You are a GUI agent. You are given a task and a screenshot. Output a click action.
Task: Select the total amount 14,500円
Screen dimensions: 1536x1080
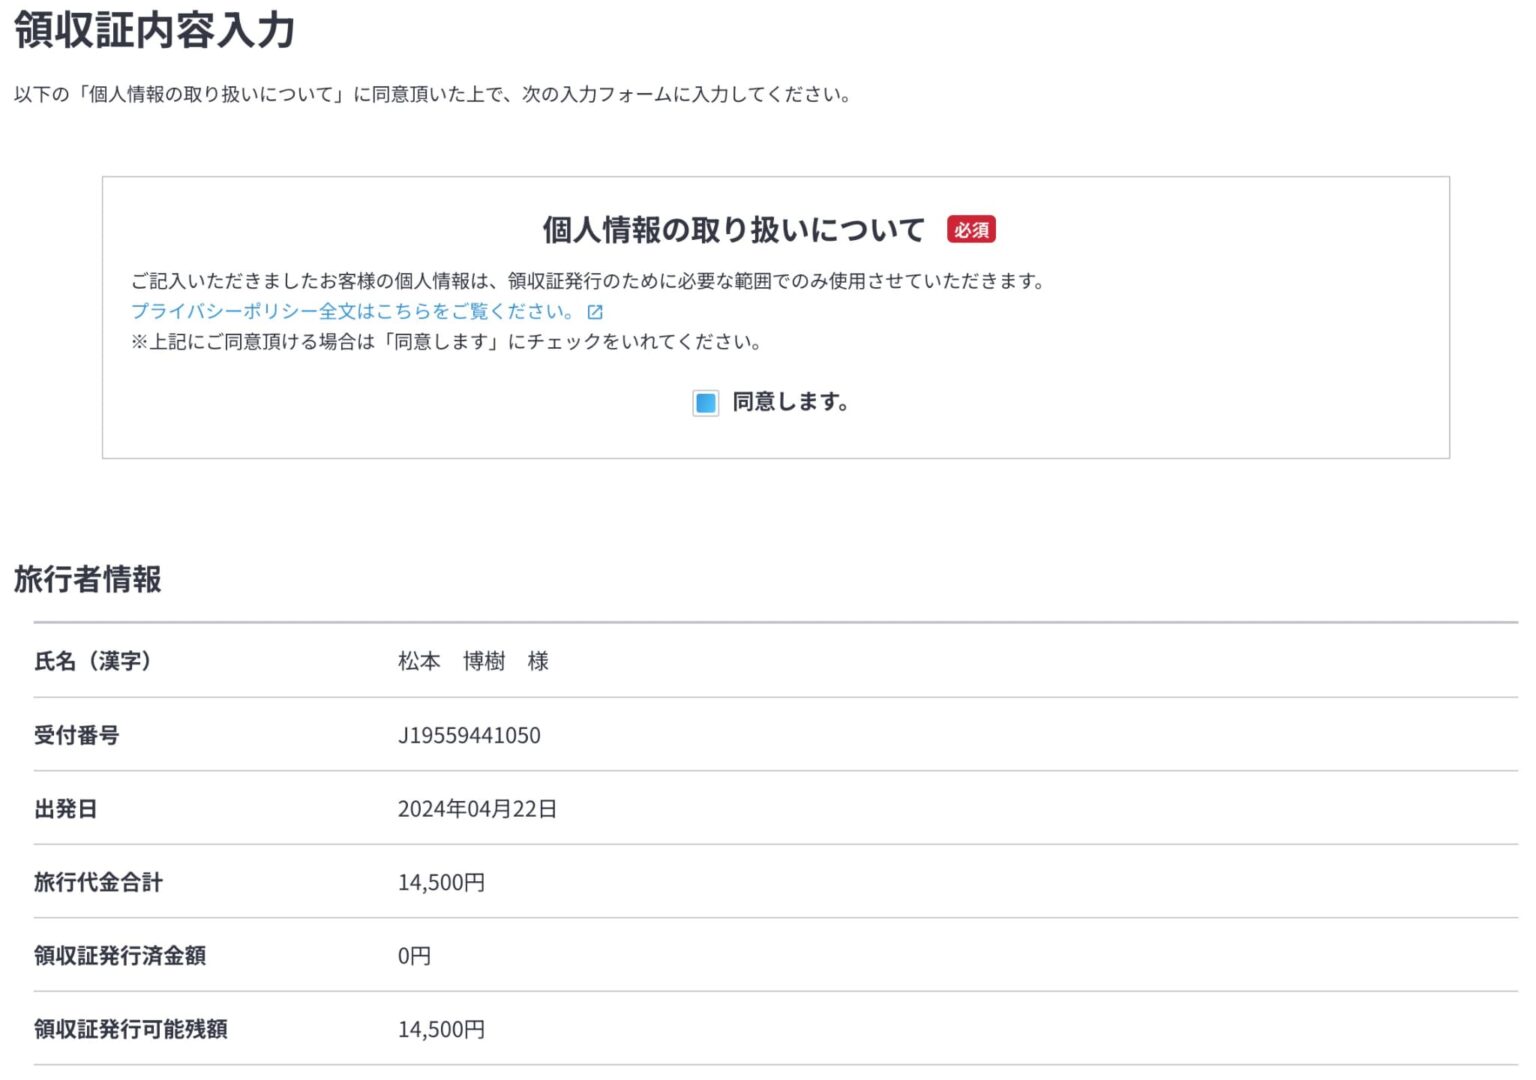(x=441, y=882)
